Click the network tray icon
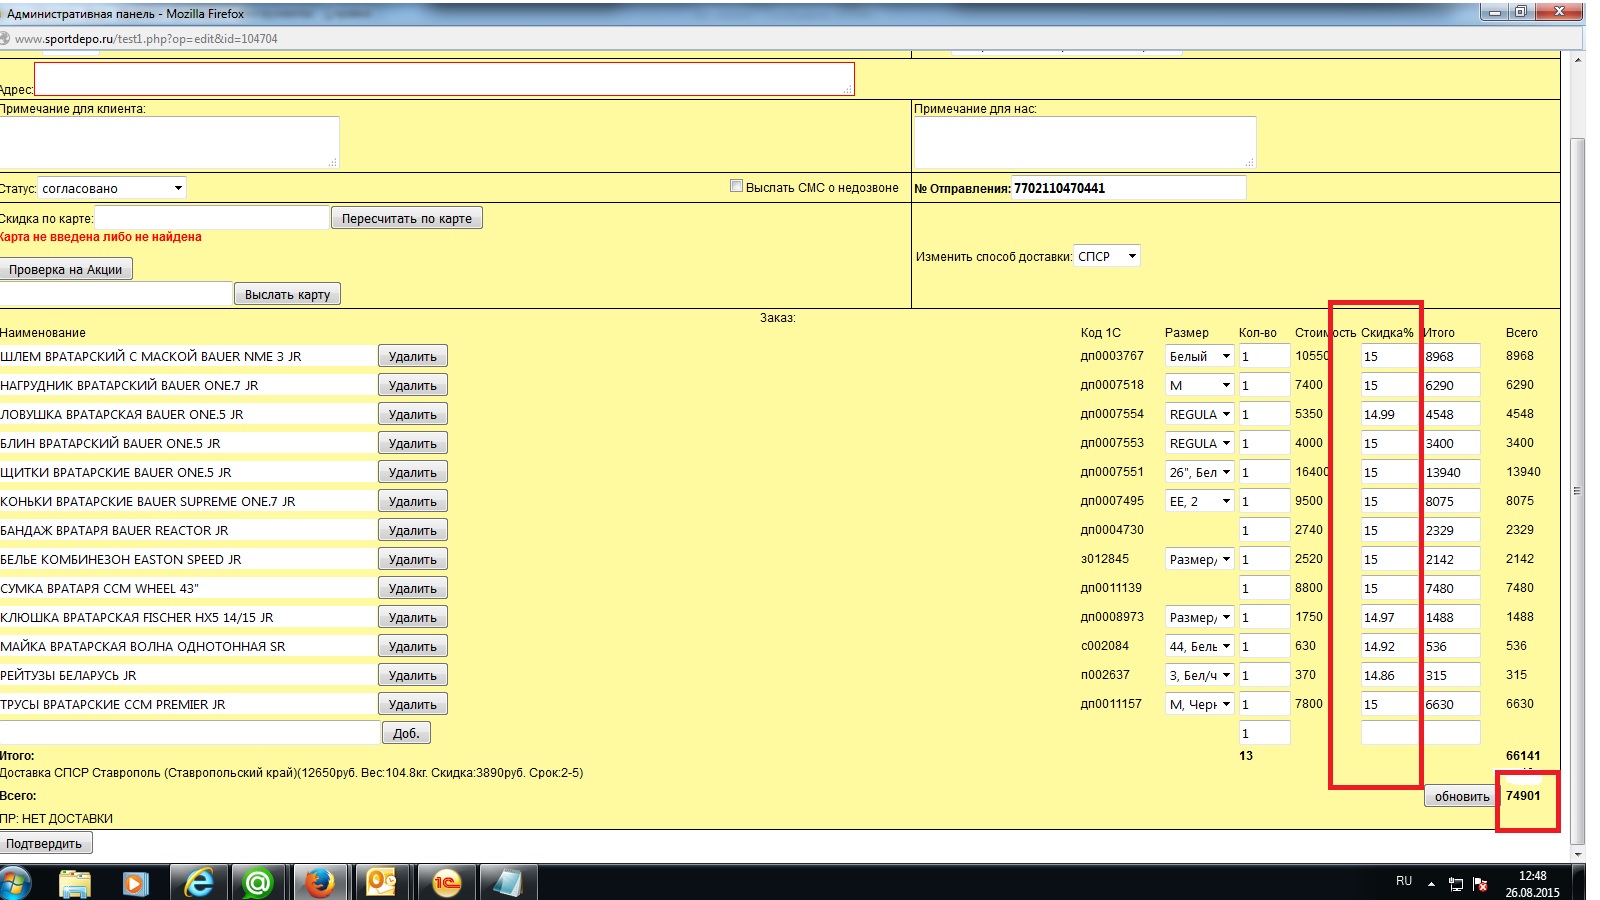The image size is (1600, 900). point(1456,884)
